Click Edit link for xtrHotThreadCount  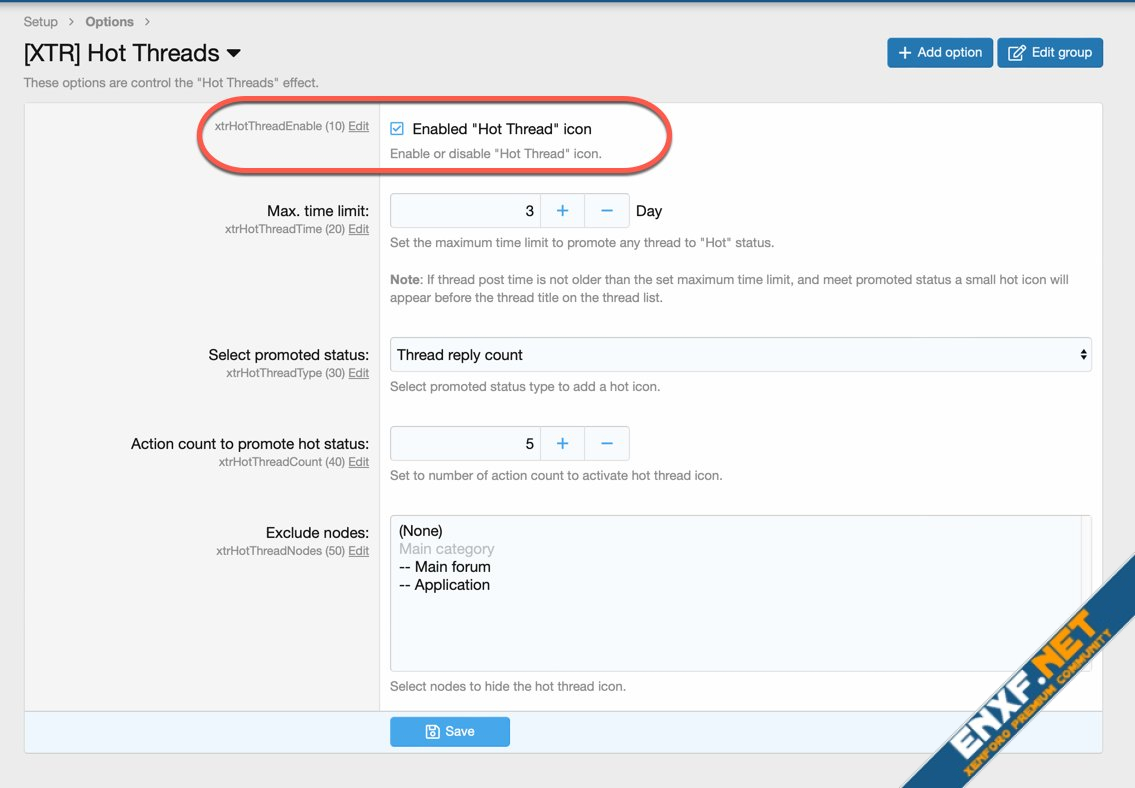(358, 462)
